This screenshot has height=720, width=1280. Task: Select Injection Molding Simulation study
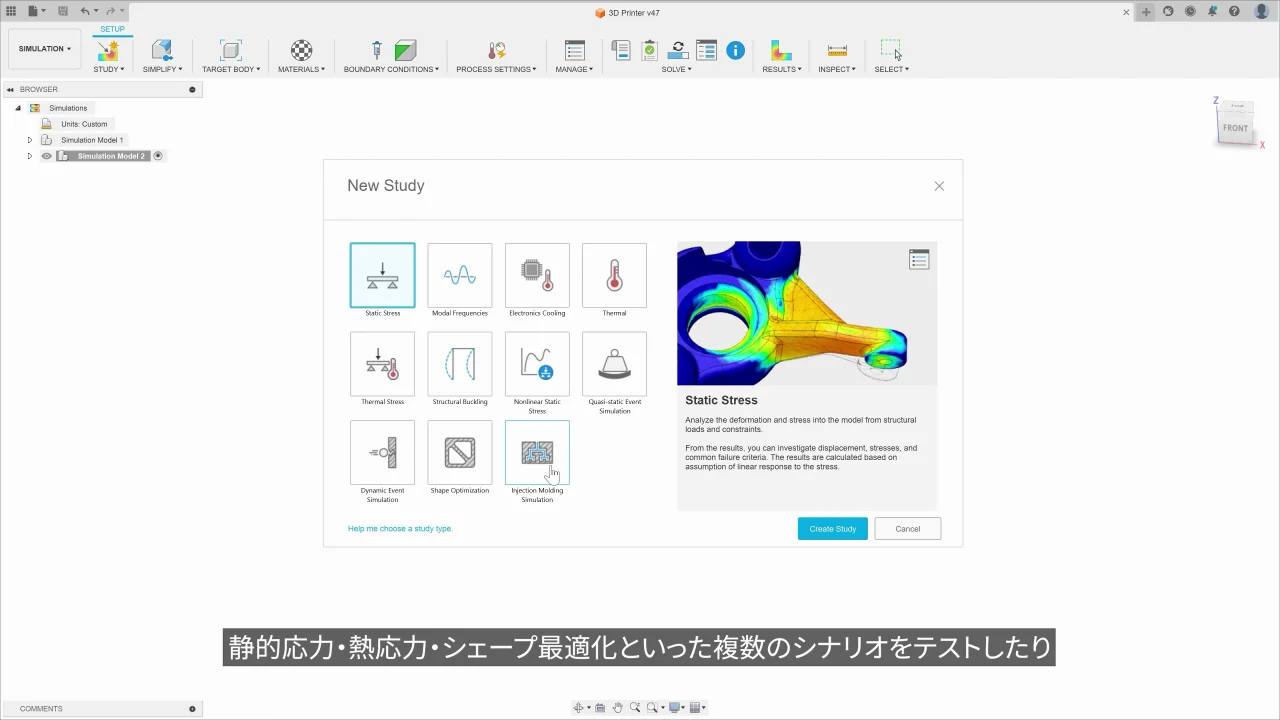[x=537, y=452]
